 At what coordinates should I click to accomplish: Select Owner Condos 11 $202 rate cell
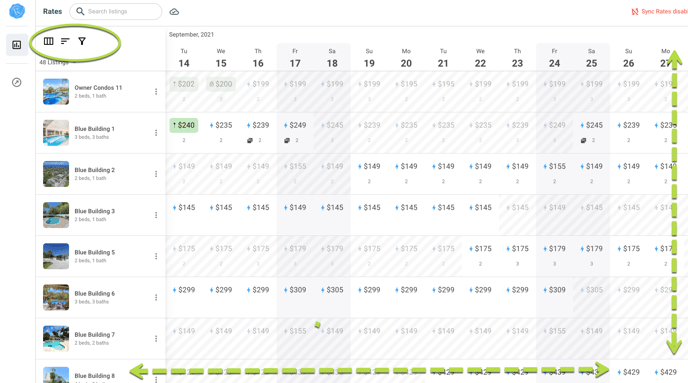coord(184,84)
